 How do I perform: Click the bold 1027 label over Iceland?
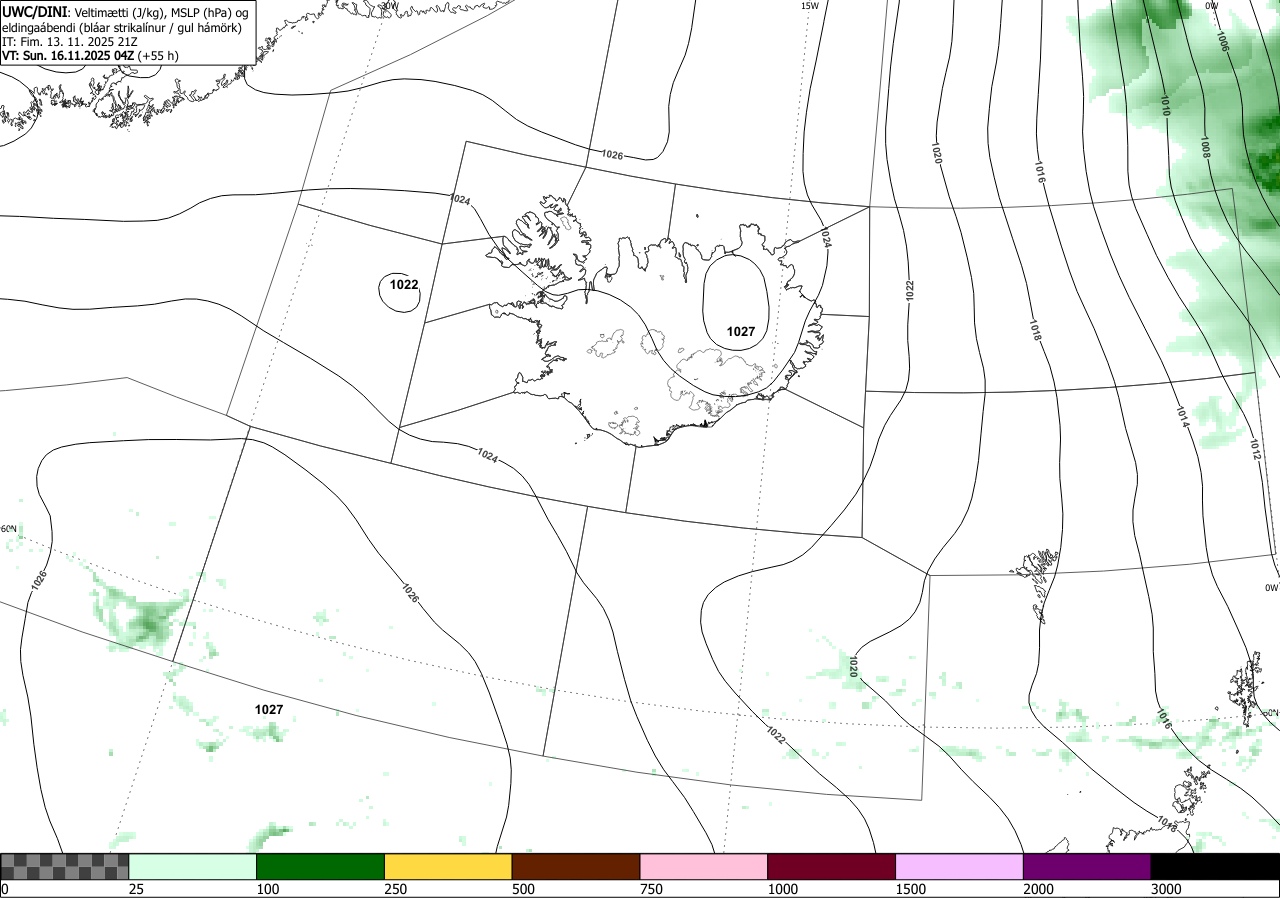tap(741, 332)
